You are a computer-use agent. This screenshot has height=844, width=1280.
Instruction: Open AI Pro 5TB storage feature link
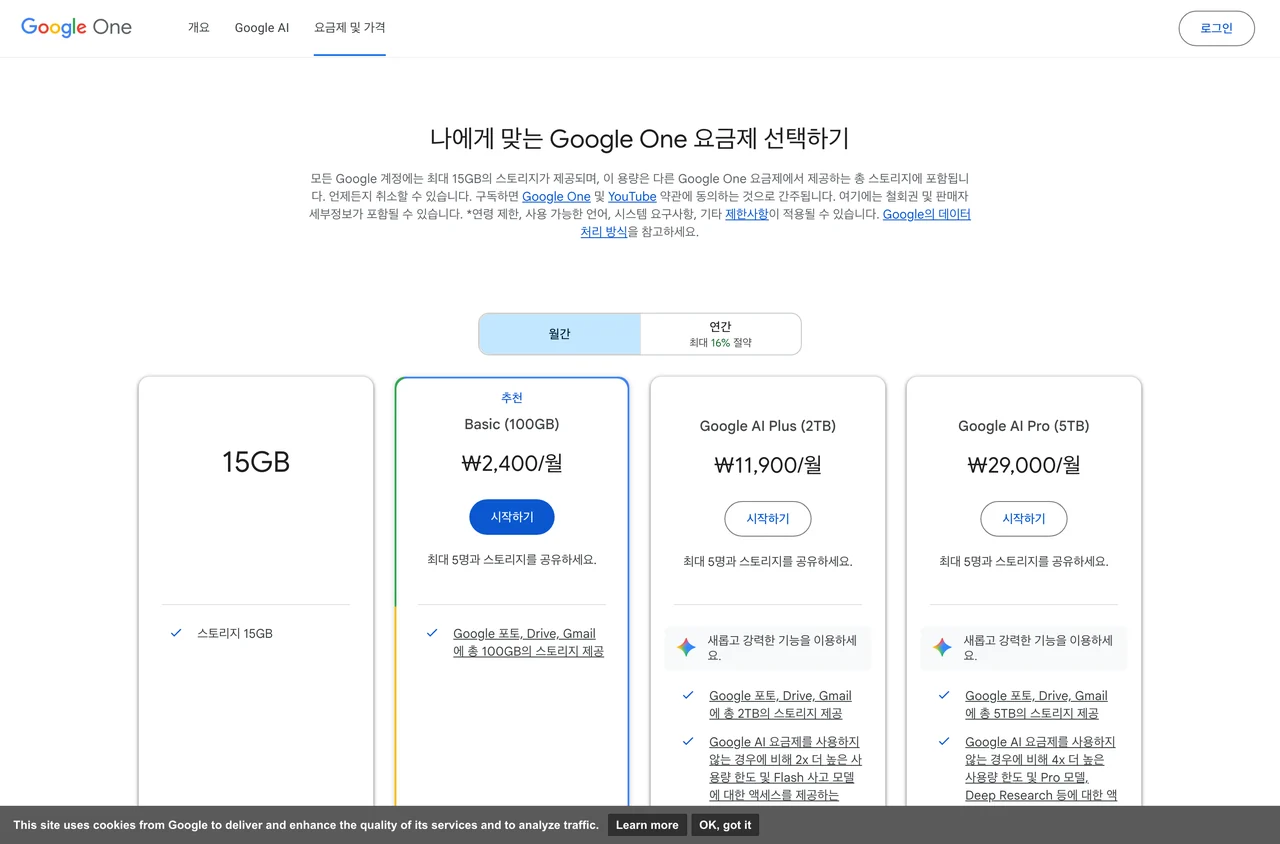pyautogui.click(x=1037, y=704)
